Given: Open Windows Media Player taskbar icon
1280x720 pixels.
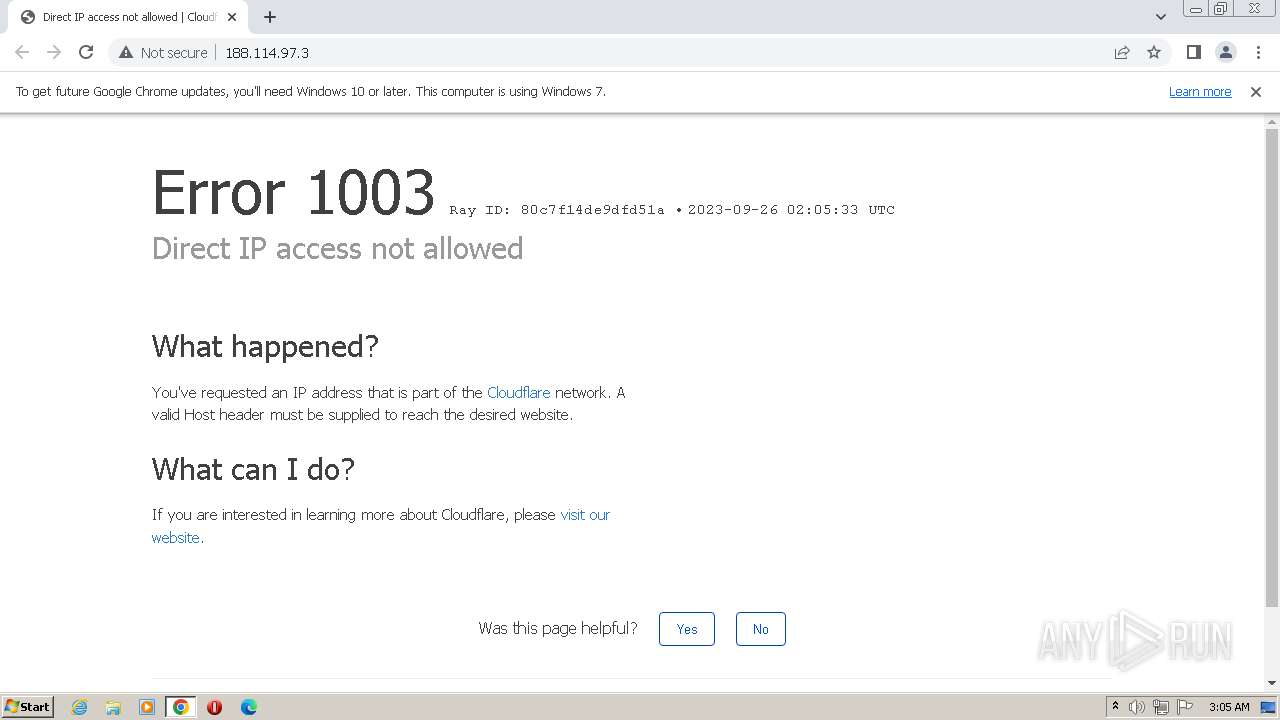Looking at the screenshot, I should [147, 707].
